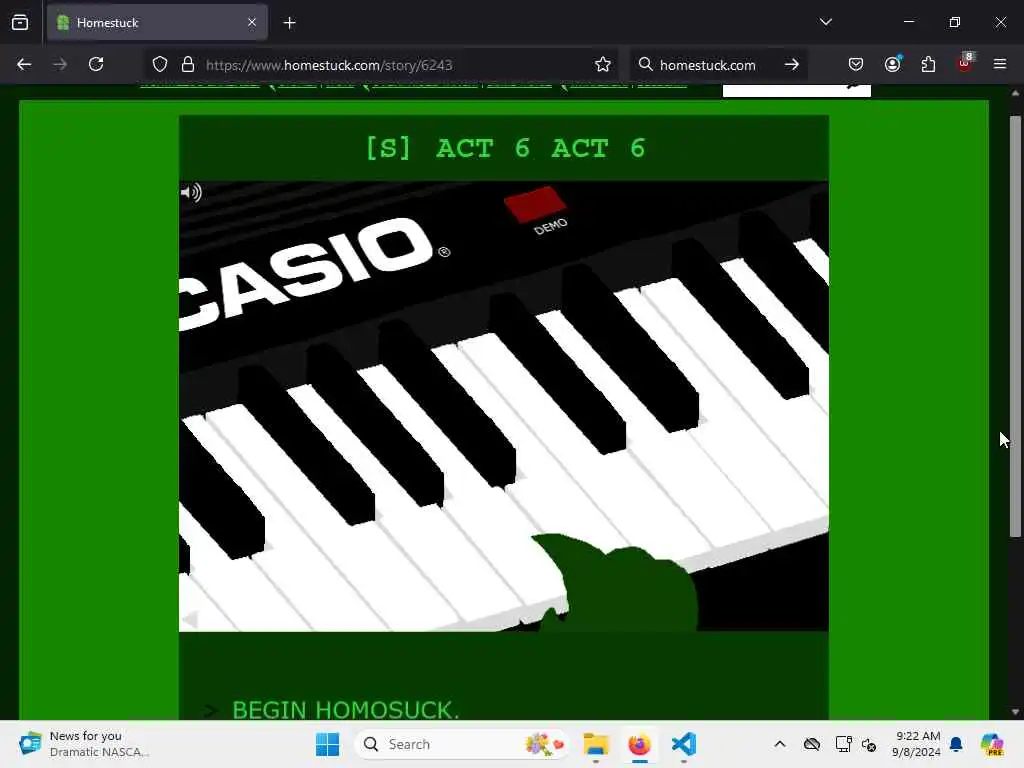This screenshot has height=768, width=1024.
Task: Close the Homestuck tab
Action: 252,22
